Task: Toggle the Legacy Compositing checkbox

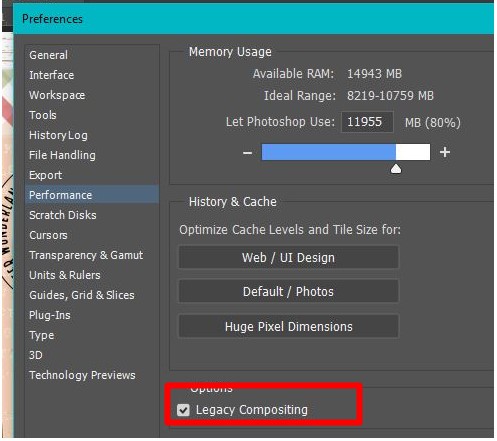Action: (183, 410)
